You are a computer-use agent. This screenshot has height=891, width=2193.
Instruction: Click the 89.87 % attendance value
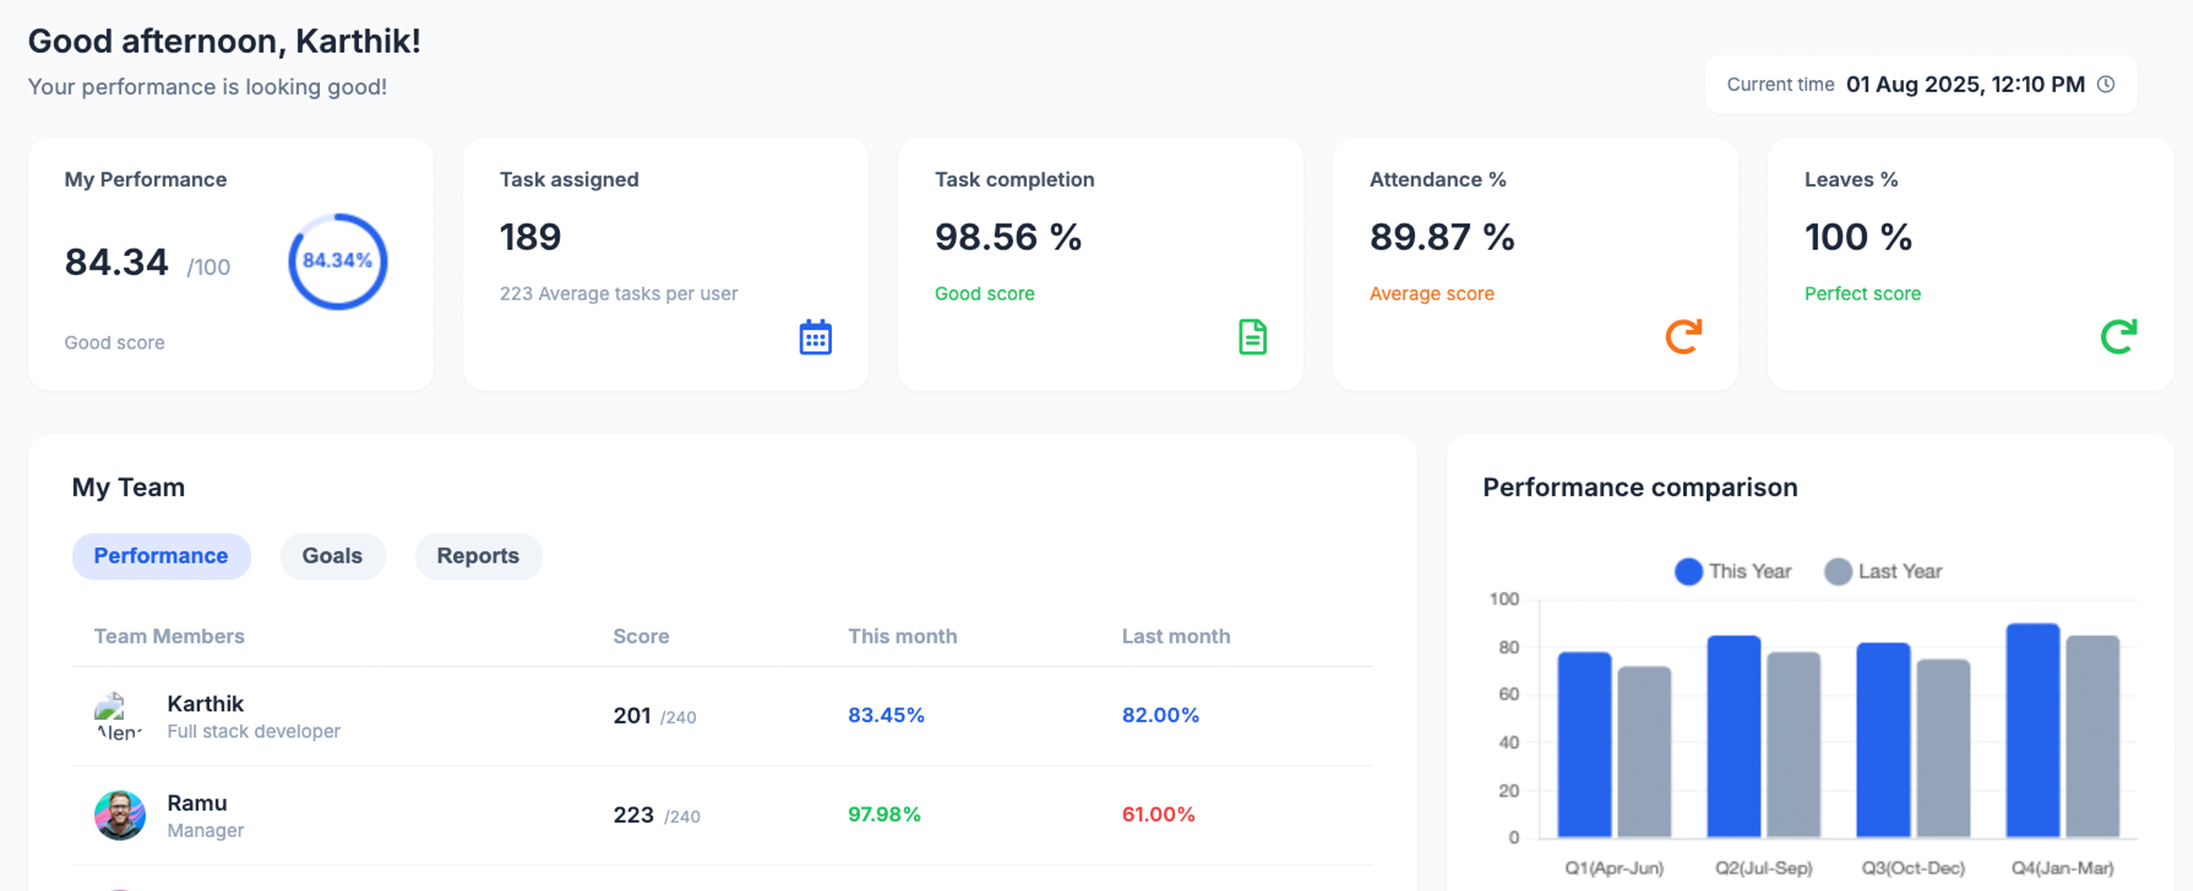1442,237
